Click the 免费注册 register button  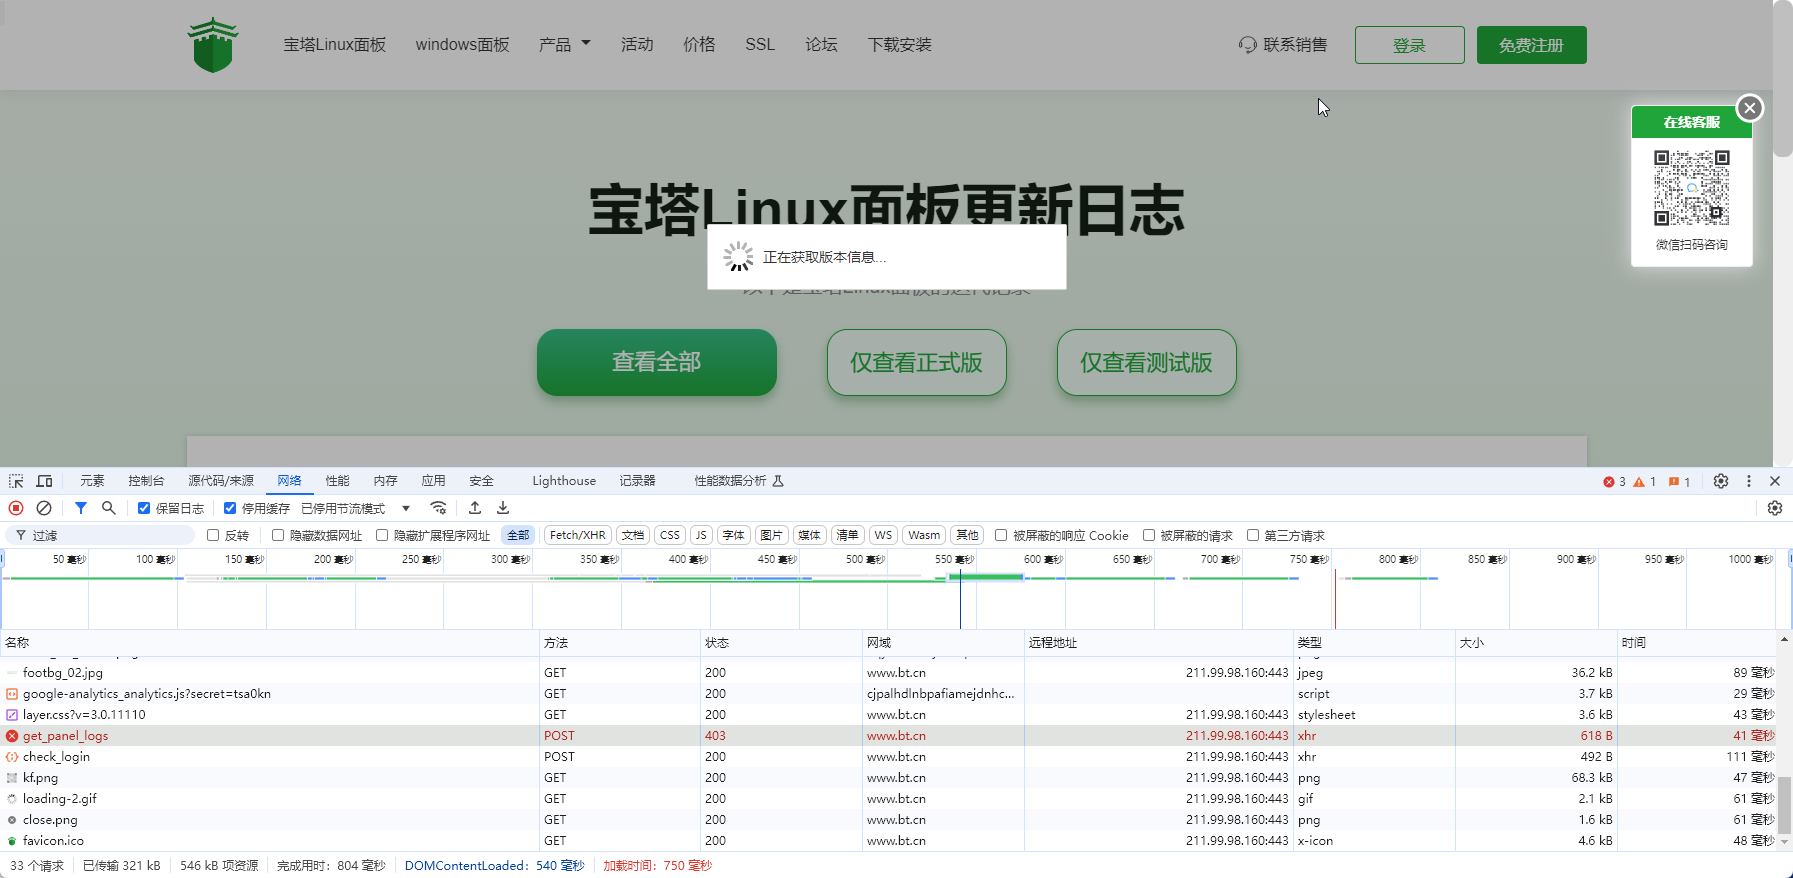[1532, 45]
